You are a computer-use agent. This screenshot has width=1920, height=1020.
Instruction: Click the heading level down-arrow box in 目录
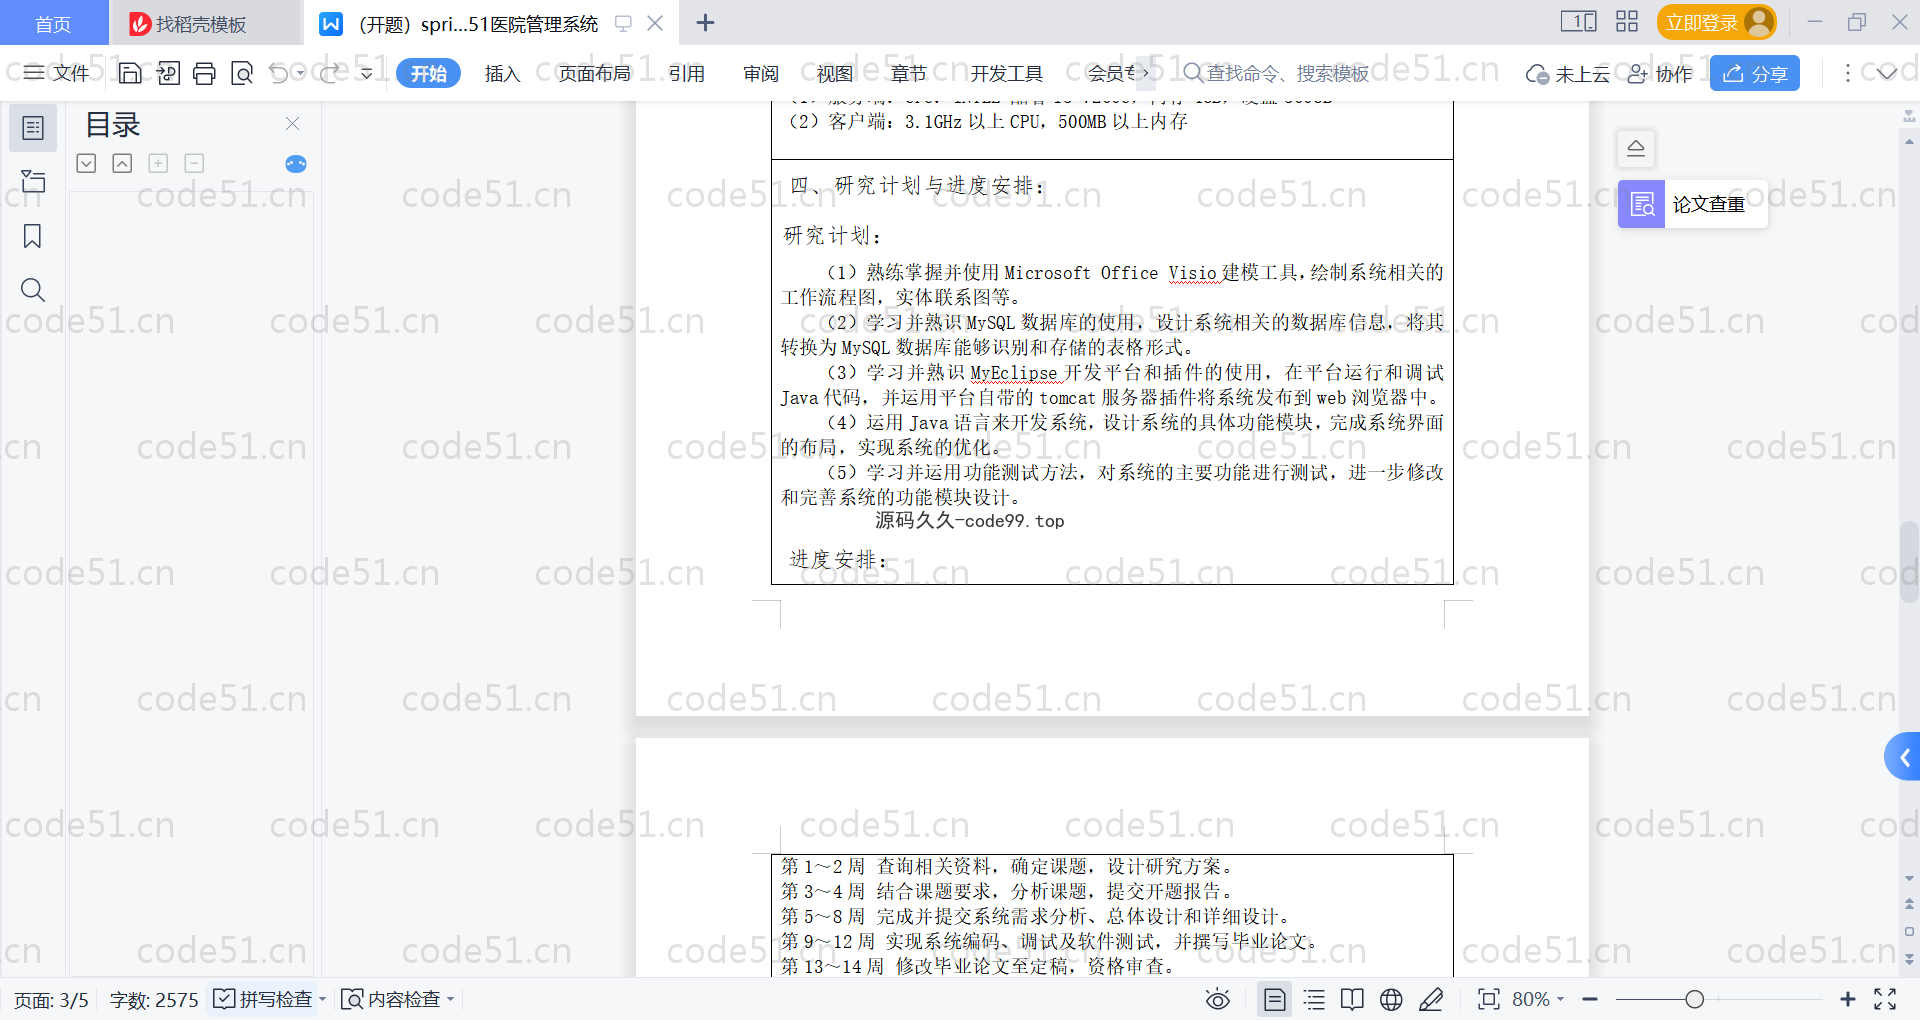(87, 163)
